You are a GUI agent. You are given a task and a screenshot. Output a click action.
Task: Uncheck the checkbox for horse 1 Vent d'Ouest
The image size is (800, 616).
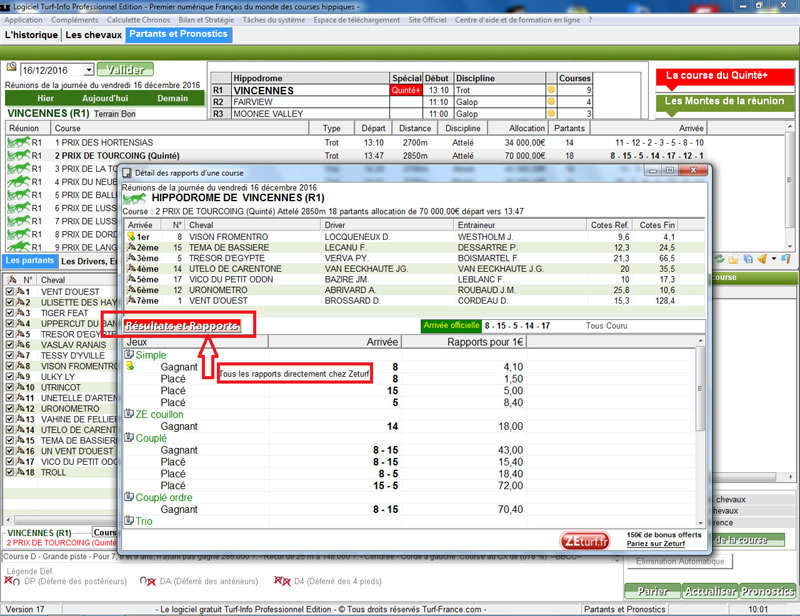pyautogui.click(x=11, y=293)
